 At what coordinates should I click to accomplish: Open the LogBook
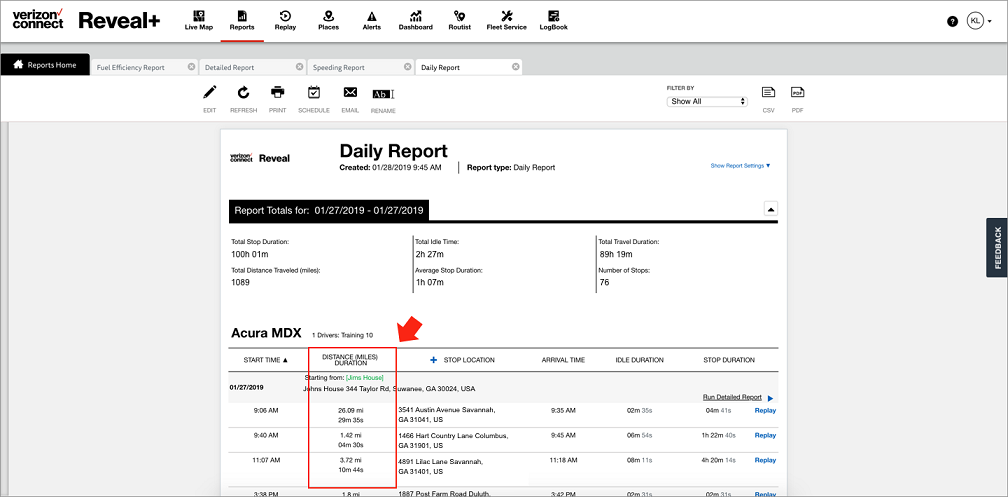pos(554,20)
